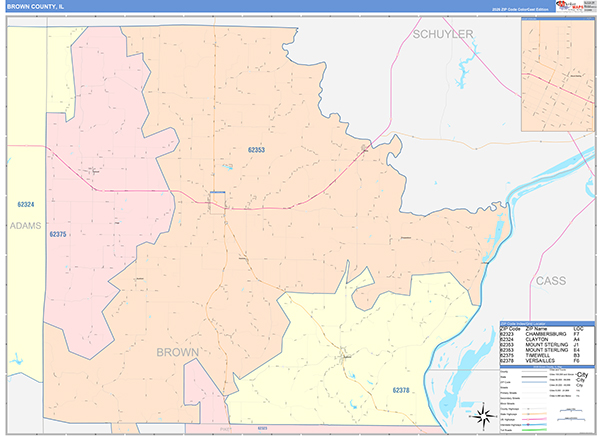
Task: Open the Mount Sterling inset street map
Action: click(x=558, y=75)
